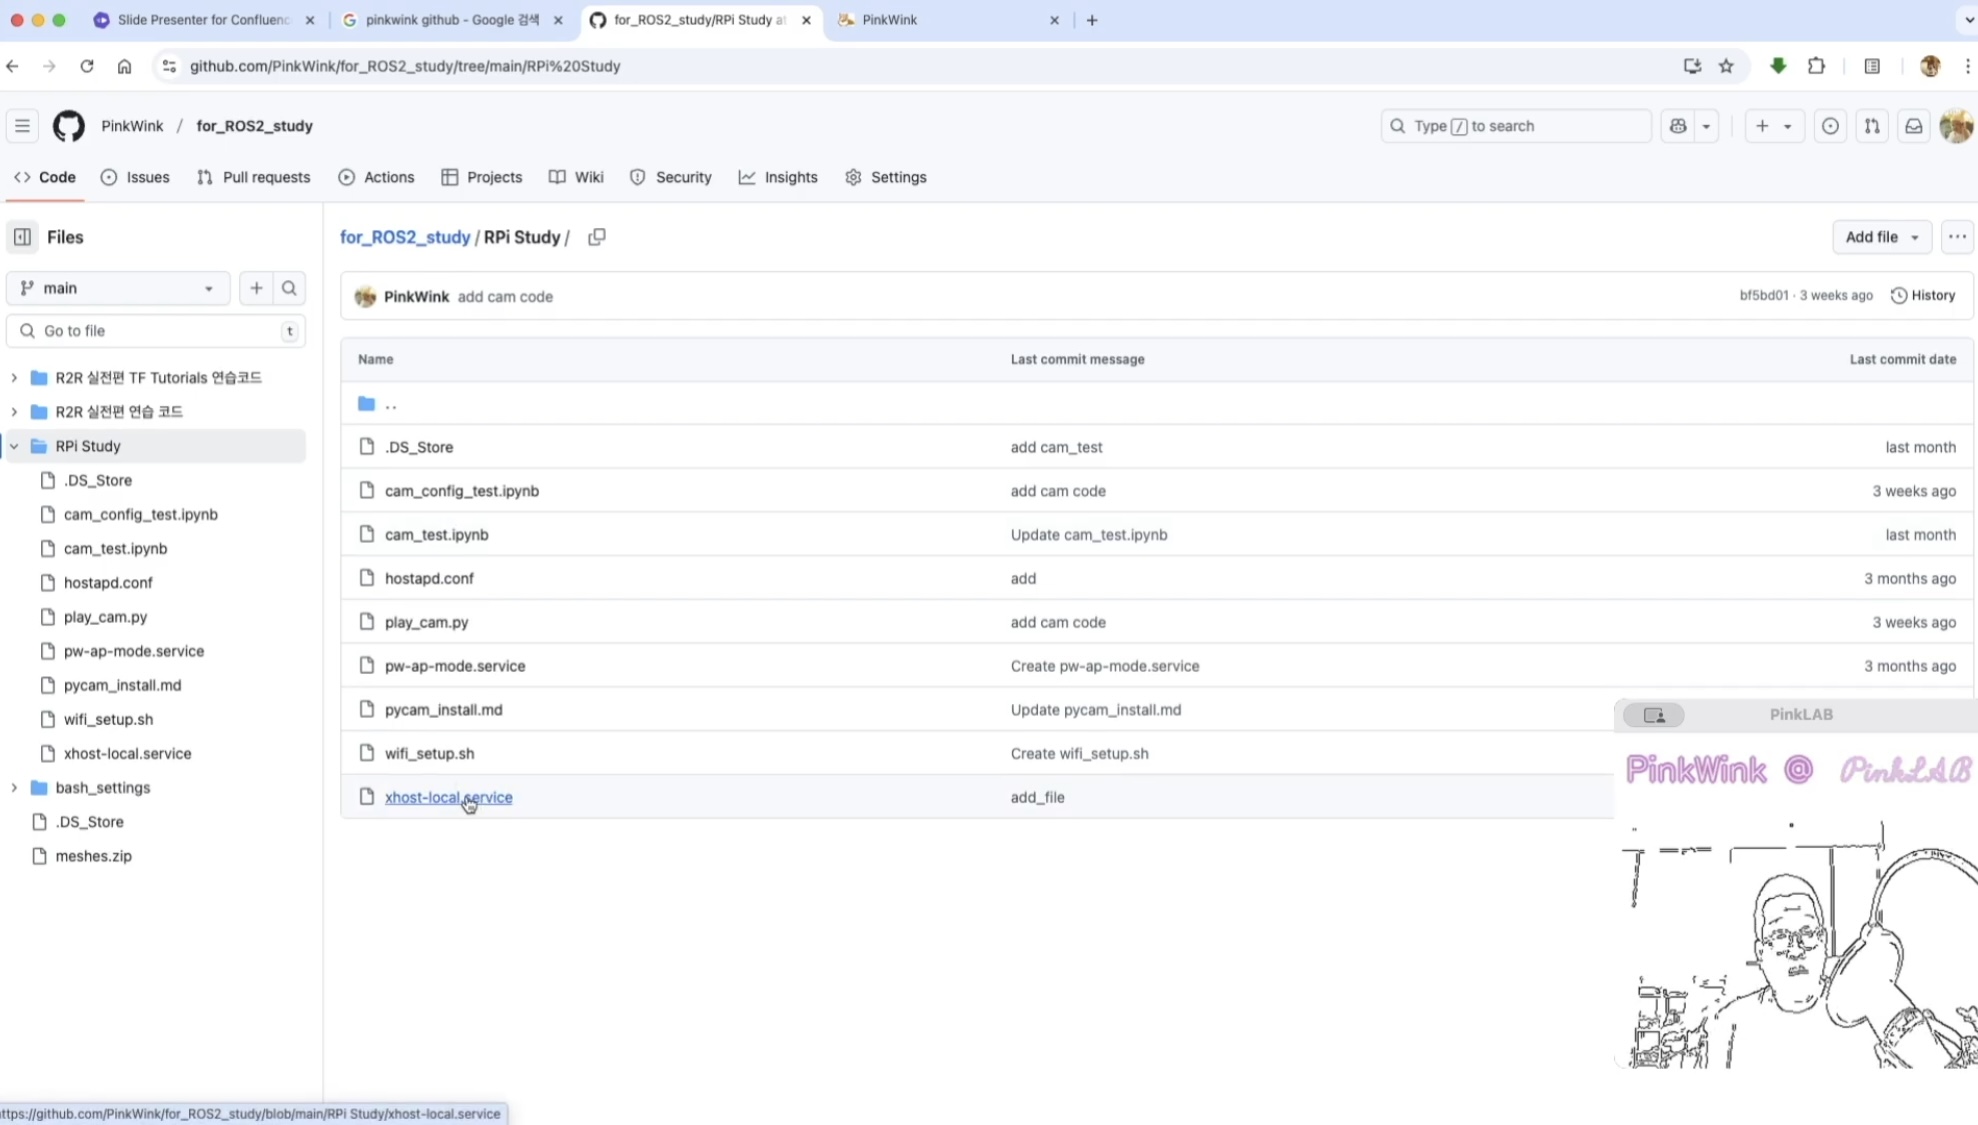Image resolution: width=1978 pixels, height=1125 pixels.
Task: Copy the RPi Study folder path
Action: point(597,237)
